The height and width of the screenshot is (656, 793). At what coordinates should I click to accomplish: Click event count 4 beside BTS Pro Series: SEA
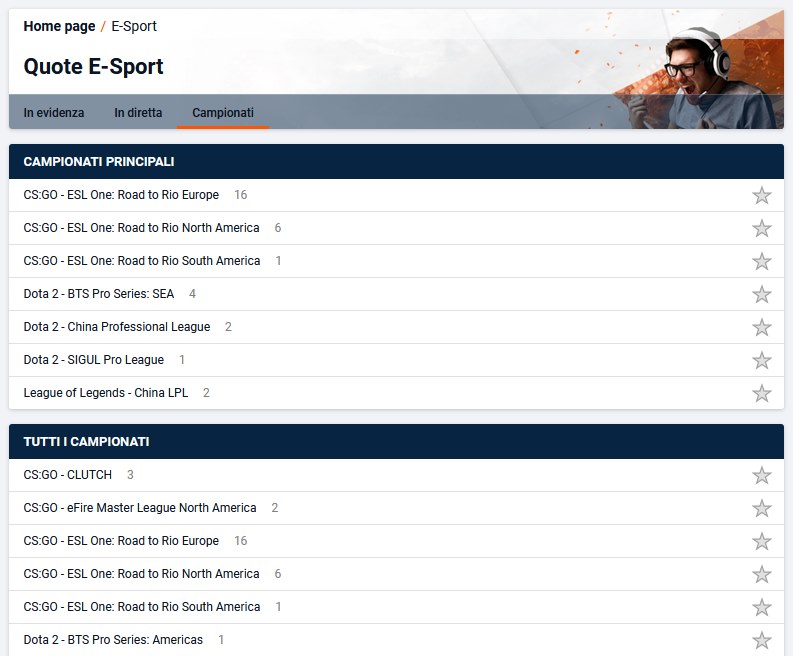192,293
